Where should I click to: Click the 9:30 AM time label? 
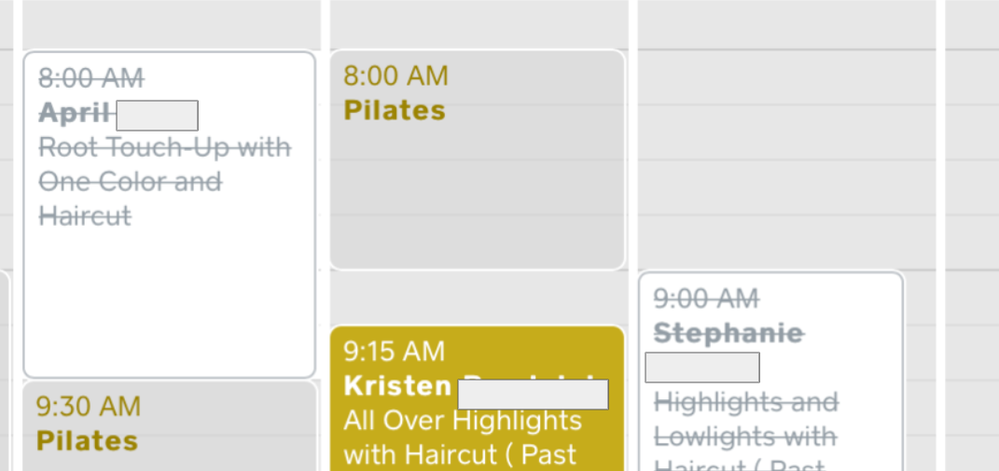88,406
